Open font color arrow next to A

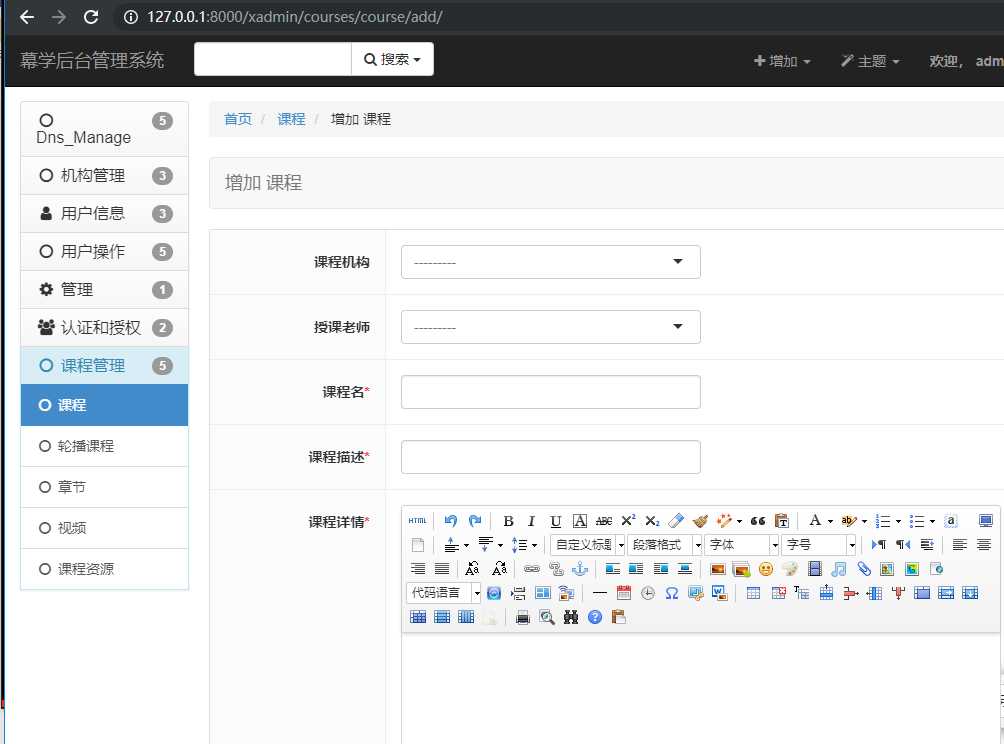click(x=830, y=521)
